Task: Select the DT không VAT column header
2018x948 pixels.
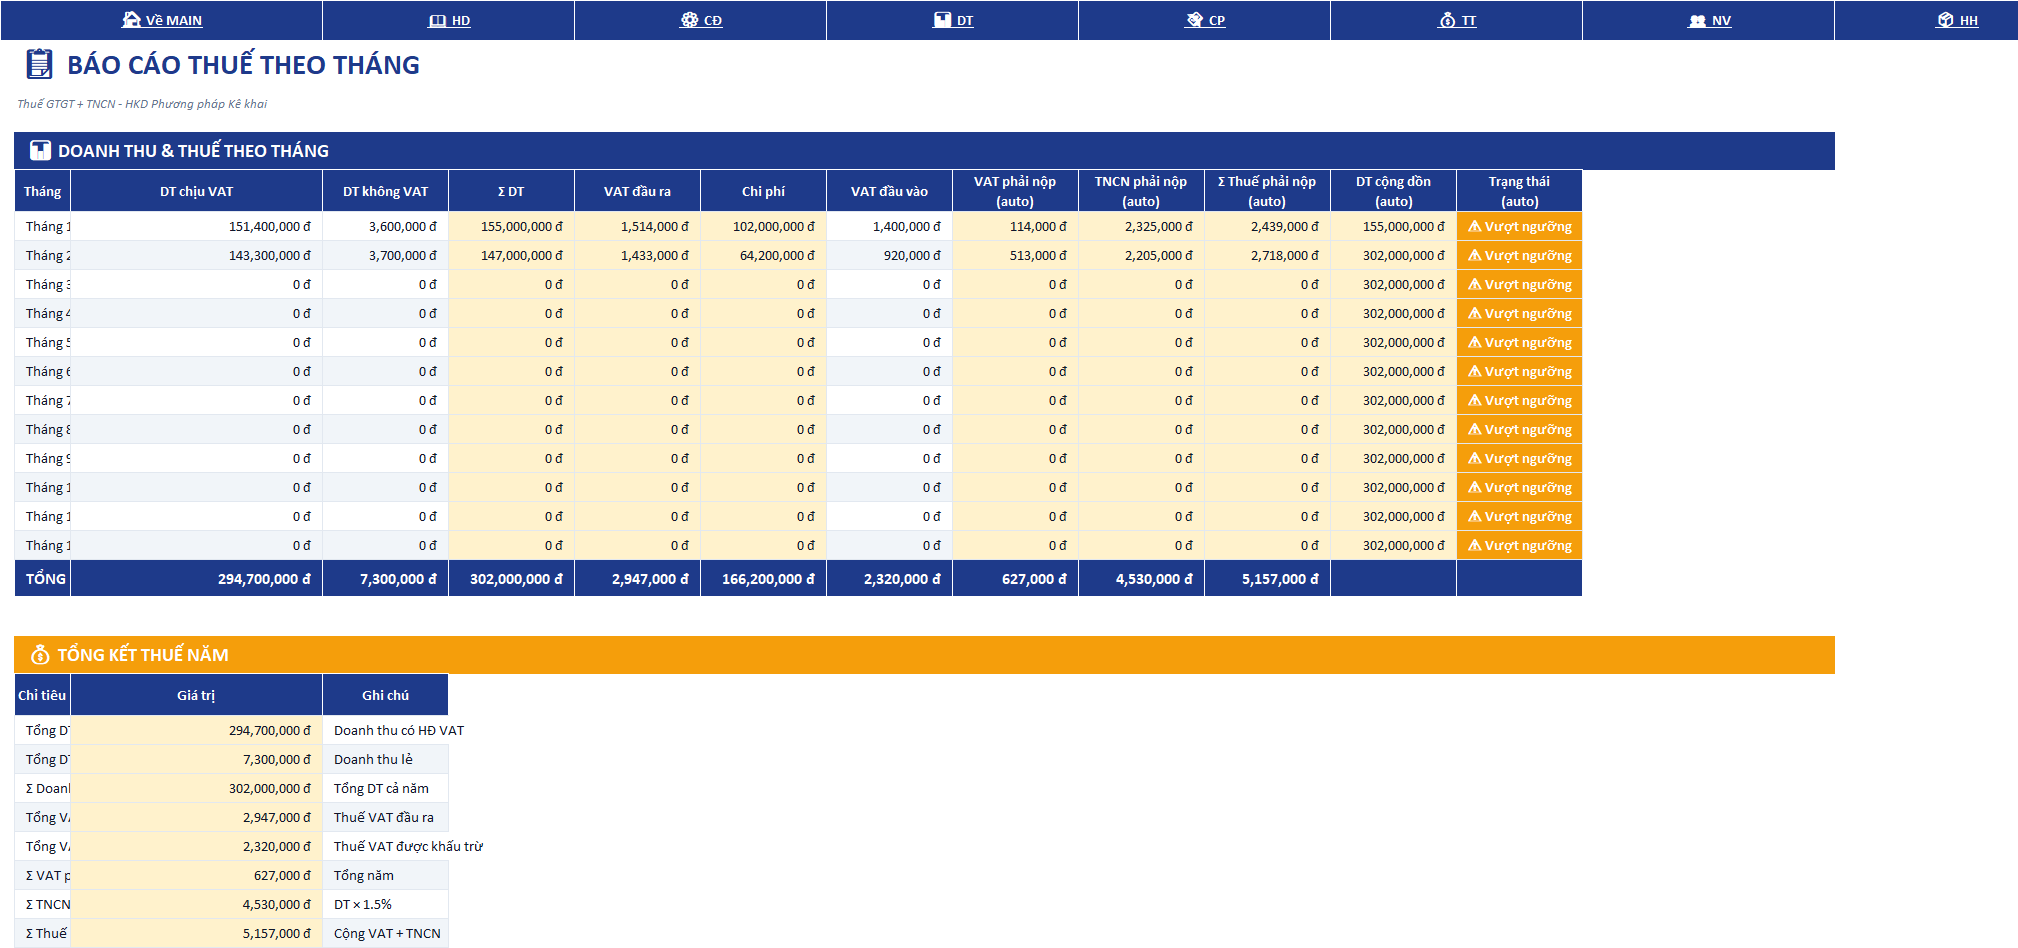Action: [x=385, y=191]
